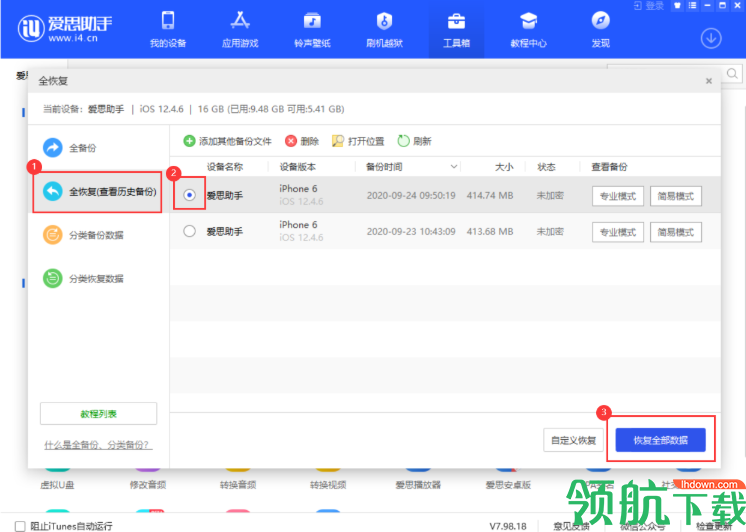Click the 大小 column header

[x=504, y=167]
